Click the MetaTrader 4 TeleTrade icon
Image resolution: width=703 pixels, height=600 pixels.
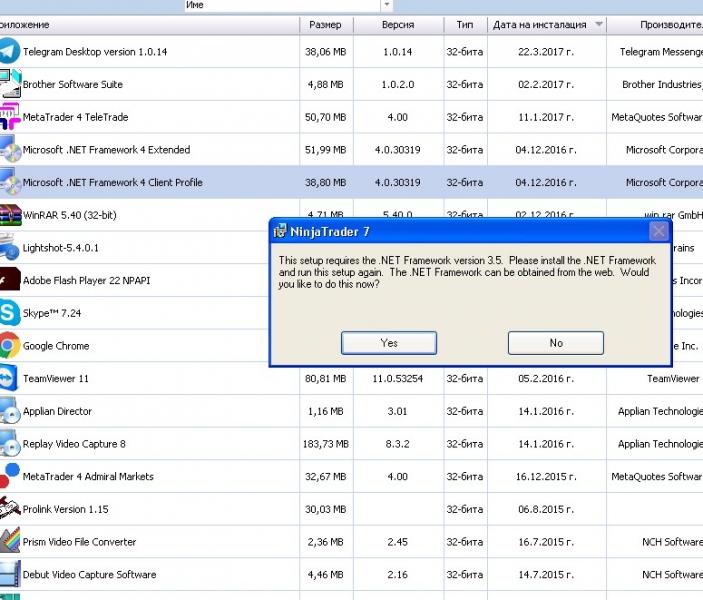tap(10, 117)
